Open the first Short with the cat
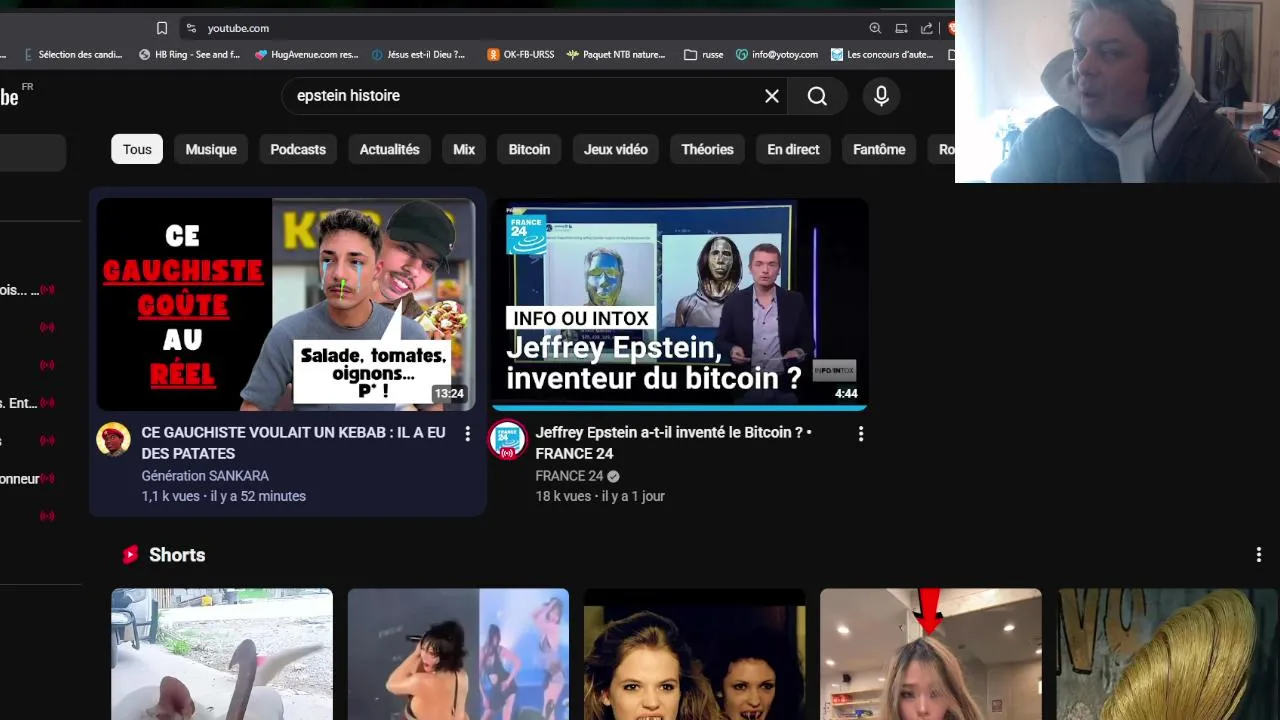The image size is (1280, 720). pos(222,654)
